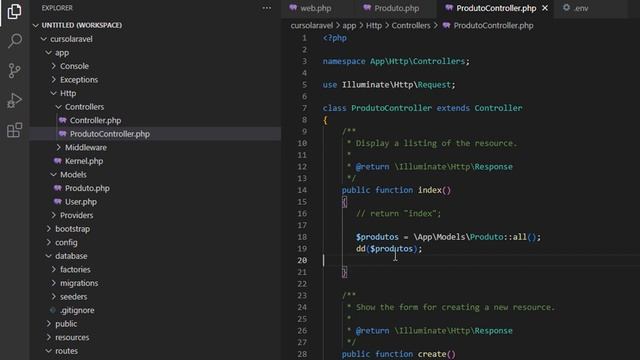Click Controllers in the breadcrumb path
640x360 pixels.
click(x=411, y=25)
